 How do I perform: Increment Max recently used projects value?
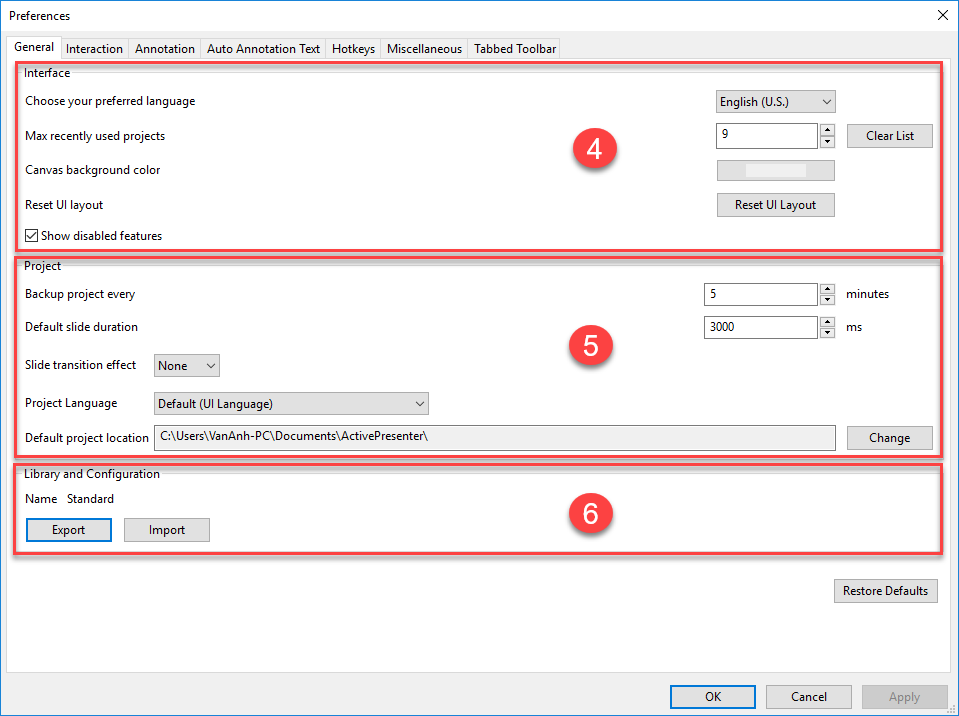click(x=827, y=131)
